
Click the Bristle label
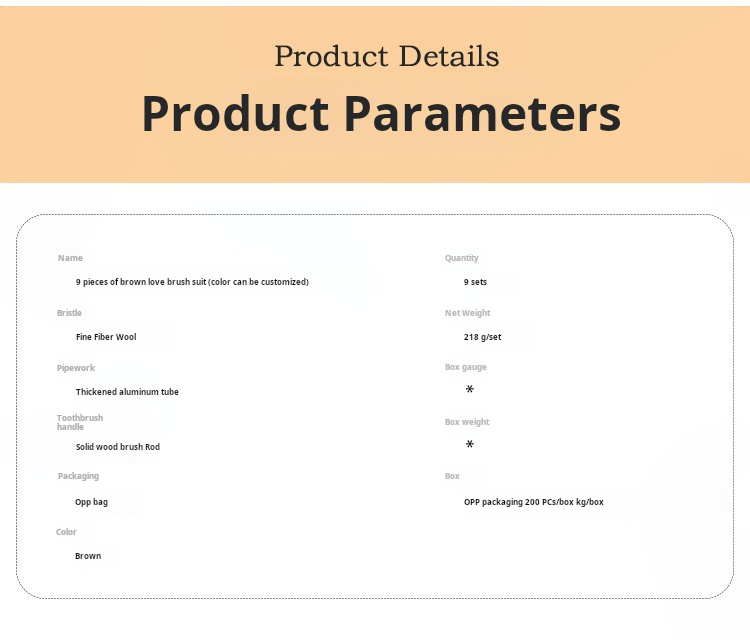point(69,313)
